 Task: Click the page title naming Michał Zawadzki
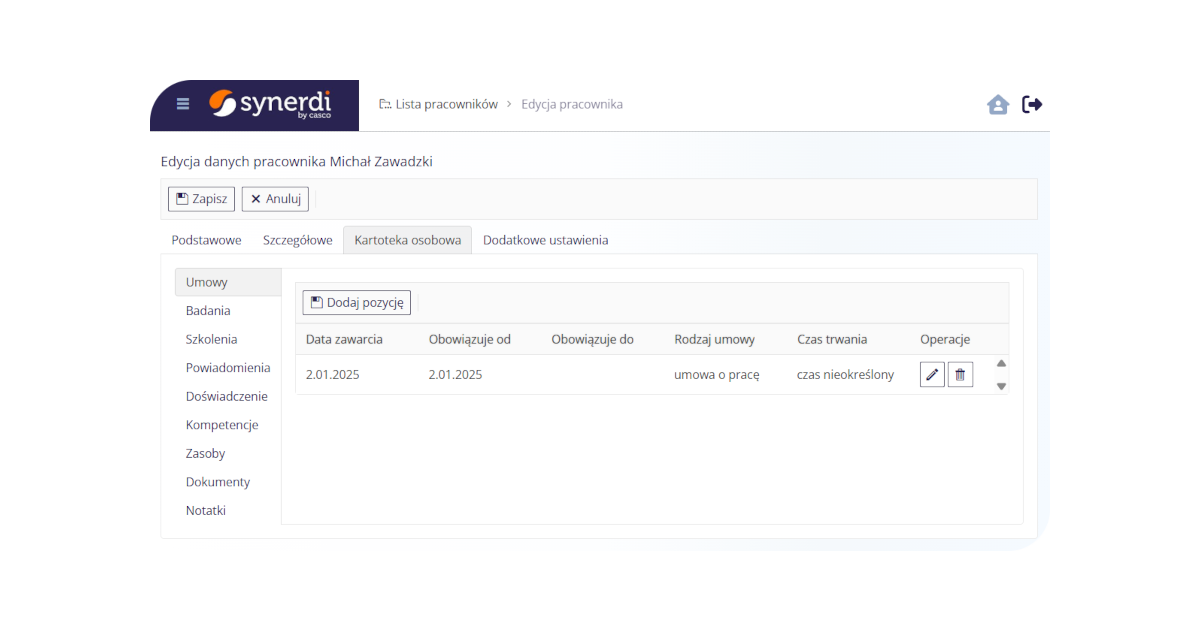click(x=297, y=161)
